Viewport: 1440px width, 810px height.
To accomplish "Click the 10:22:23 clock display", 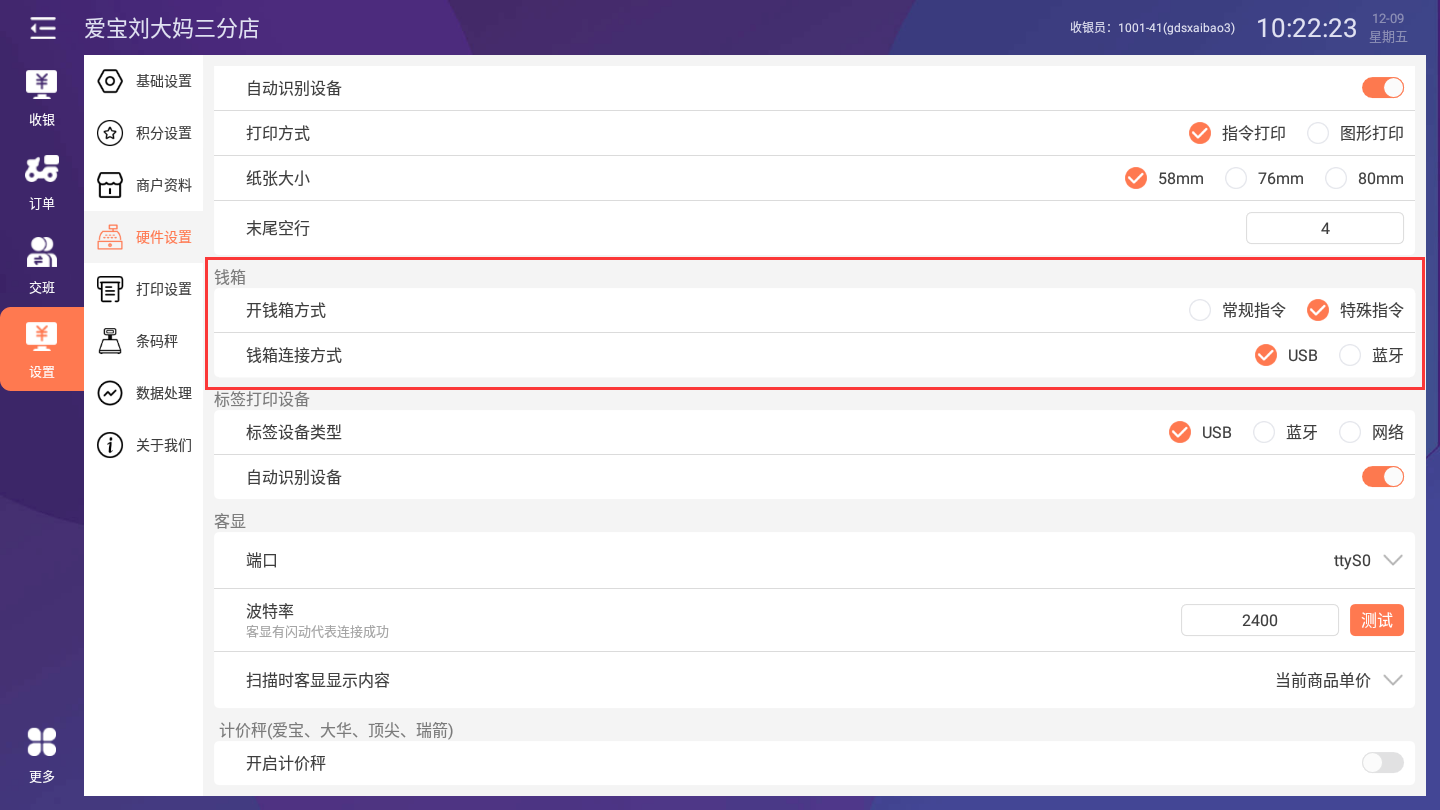I will 1306,28.
